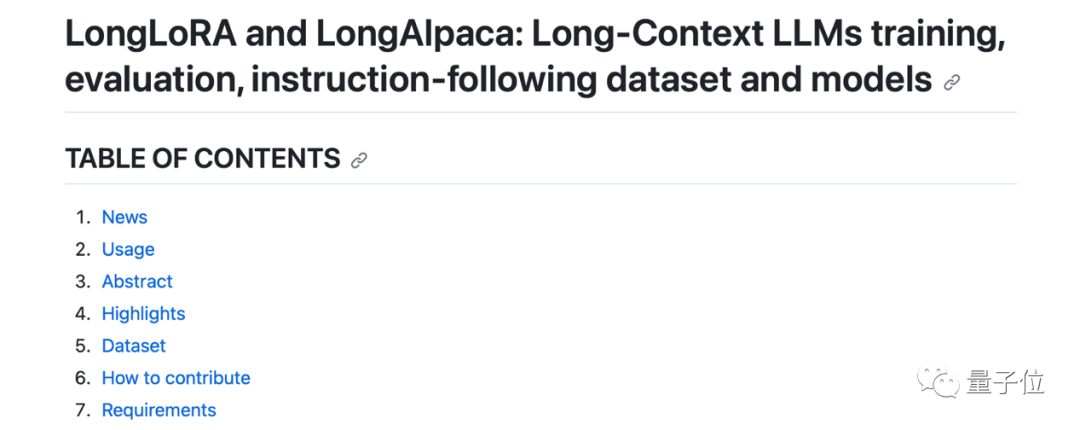Jump to the Usage section link
1080x430 pixels.
[x=128, y=249]
